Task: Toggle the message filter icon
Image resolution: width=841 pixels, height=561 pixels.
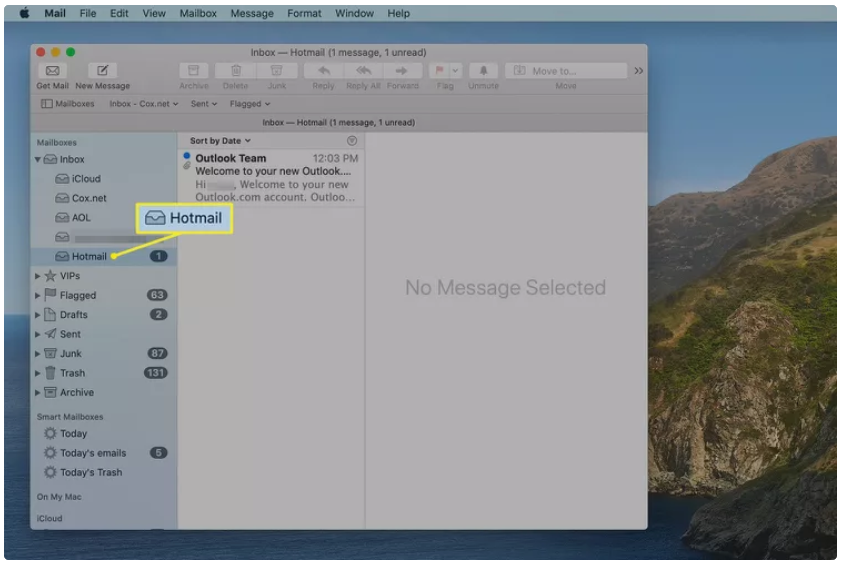Action: (x=351, y=141)
